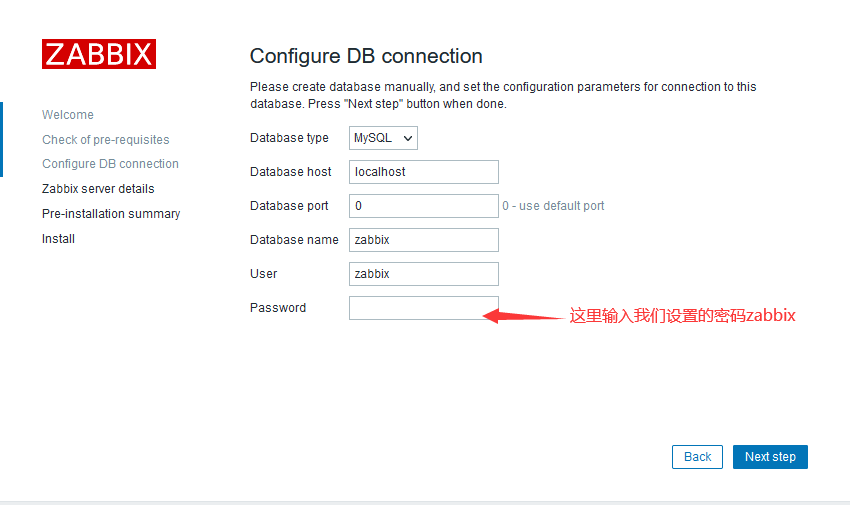The height and width of the screenshot is (505, 850).
Task: Open Check of pre-requisites step
Action: [106, 140]
